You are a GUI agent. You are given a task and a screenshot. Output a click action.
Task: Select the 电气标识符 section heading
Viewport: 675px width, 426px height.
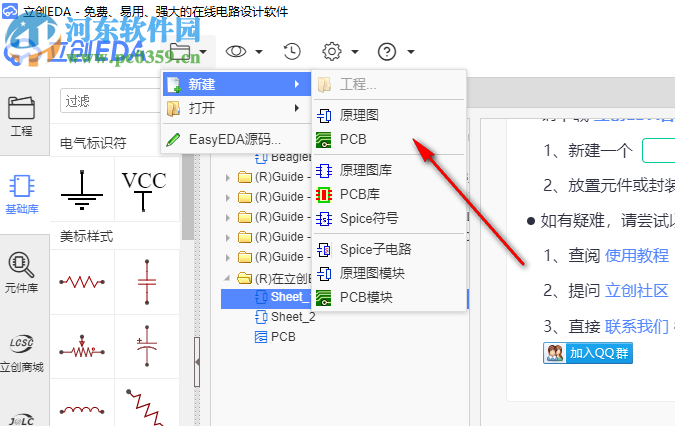click(93, 143)
